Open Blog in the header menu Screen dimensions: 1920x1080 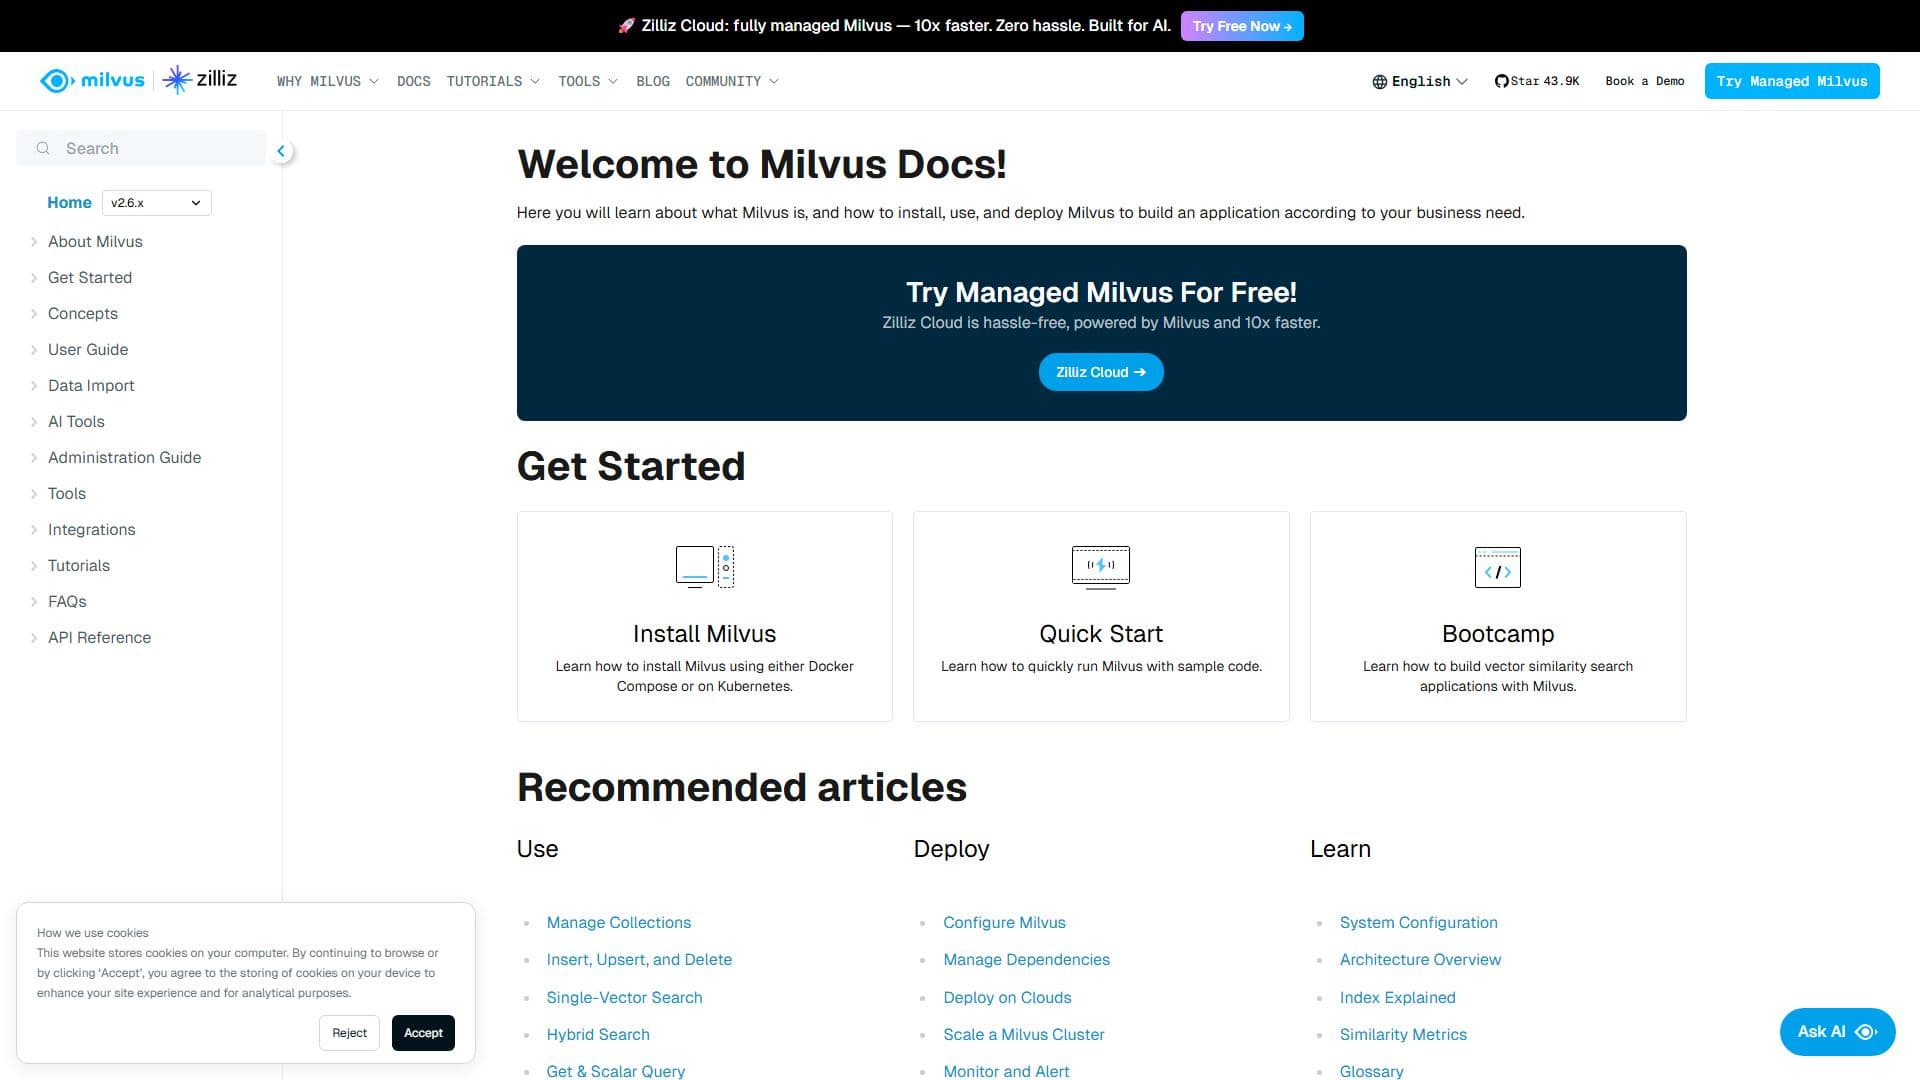coord(653,81)
